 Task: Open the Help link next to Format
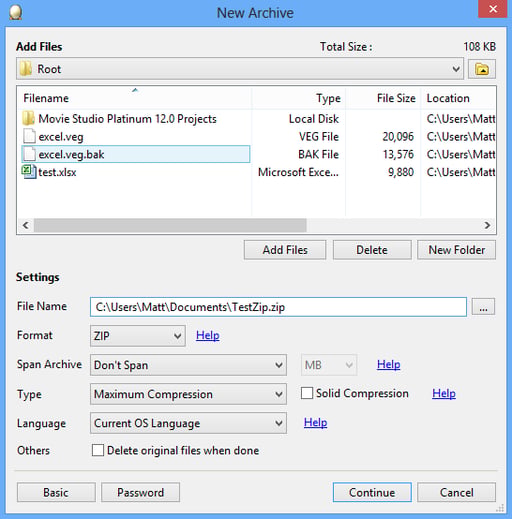208,335
